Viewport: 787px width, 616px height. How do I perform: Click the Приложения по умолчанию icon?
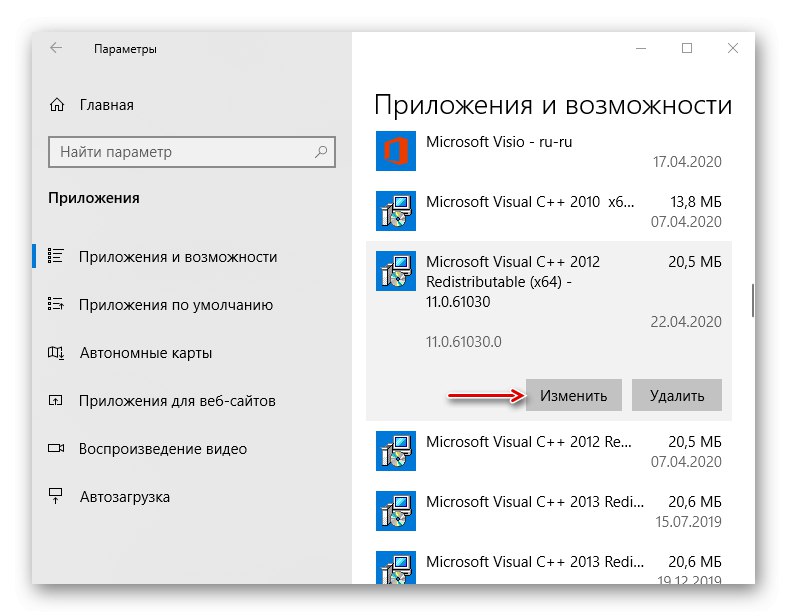(55, 304)
